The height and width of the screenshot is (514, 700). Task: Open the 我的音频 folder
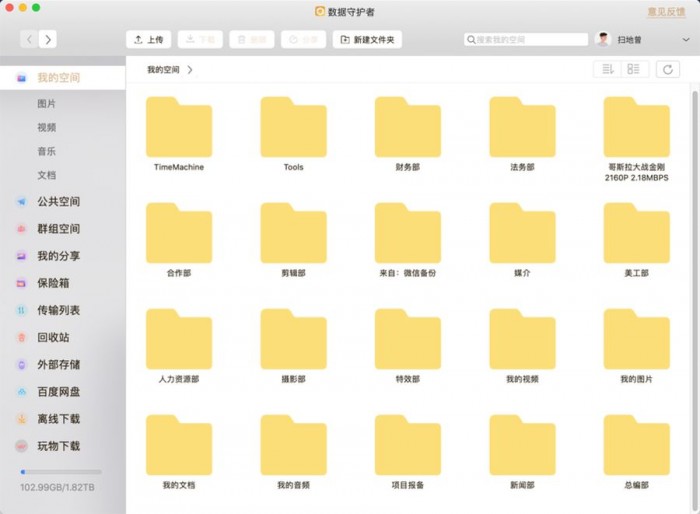point(293,445)
